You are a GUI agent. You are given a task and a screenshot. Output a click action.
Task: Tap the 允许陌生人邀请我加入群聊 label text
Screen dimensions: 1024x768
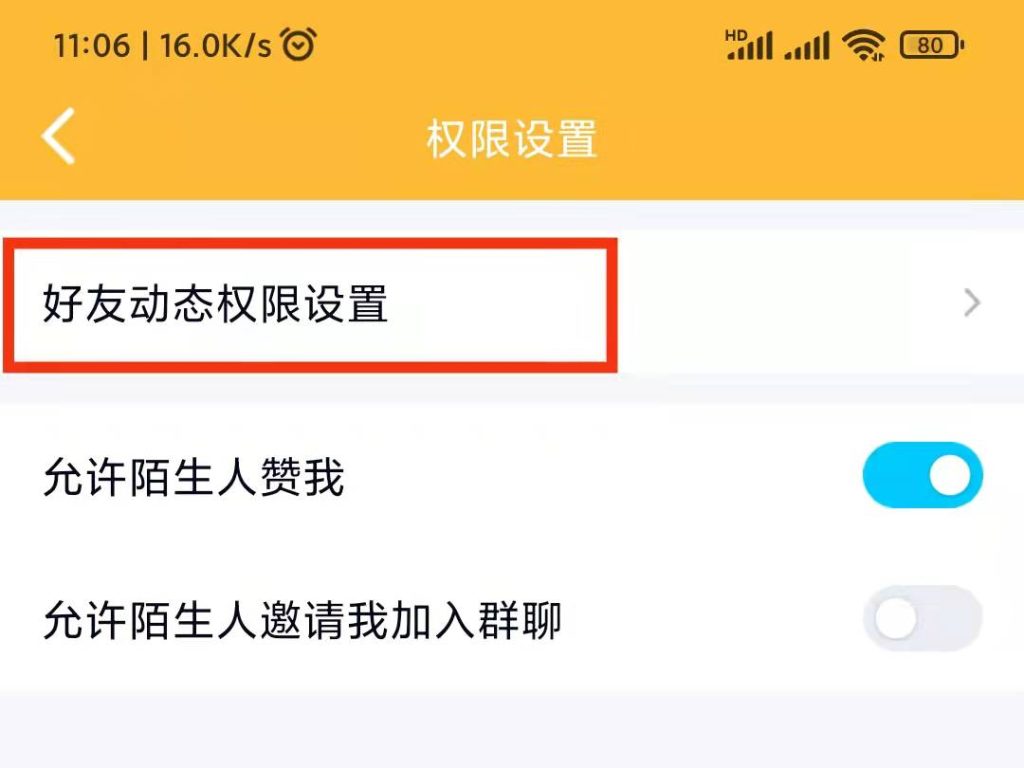coord(302,620)
